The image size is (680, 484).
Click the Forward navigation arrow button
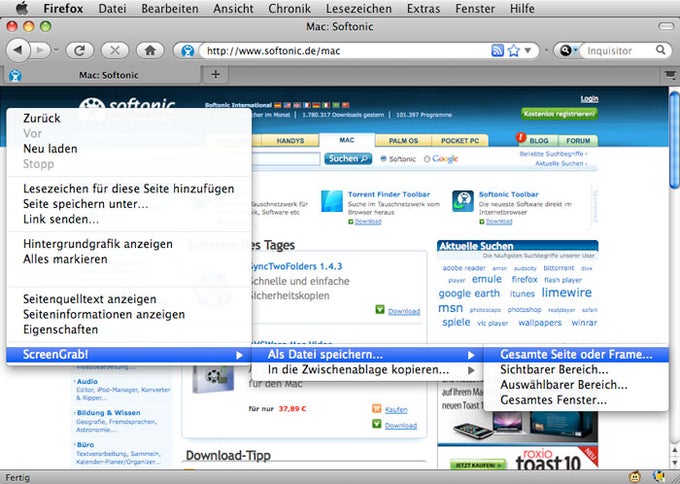point(41,50)
